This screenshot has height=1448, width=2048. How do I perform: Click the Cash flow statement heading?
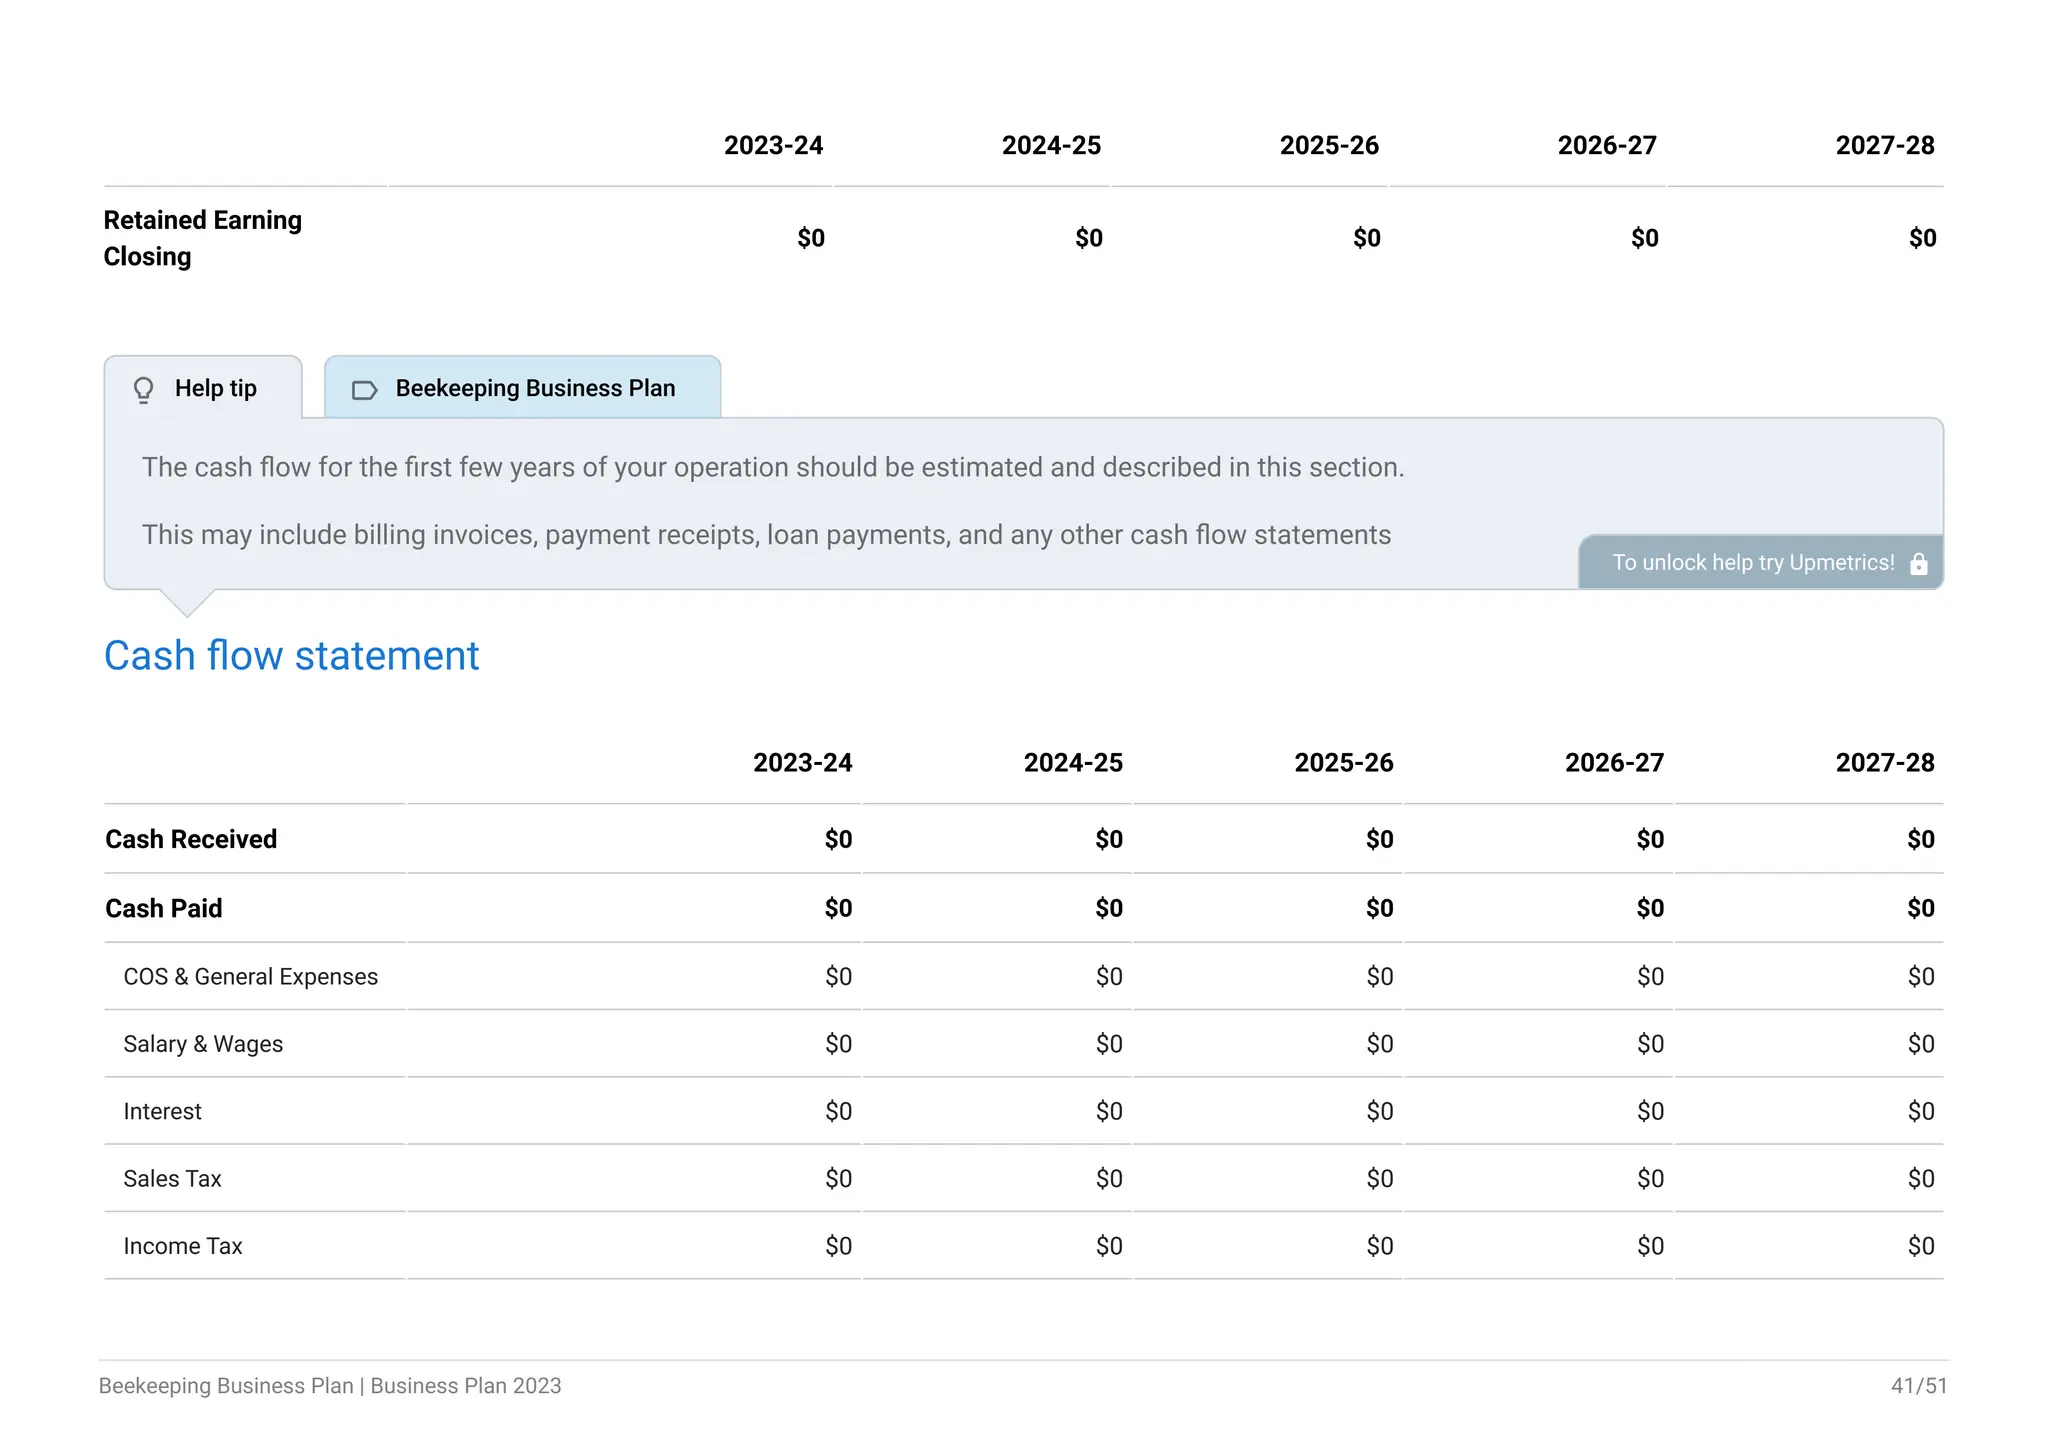pyautogui.click(x=291, y=656)
